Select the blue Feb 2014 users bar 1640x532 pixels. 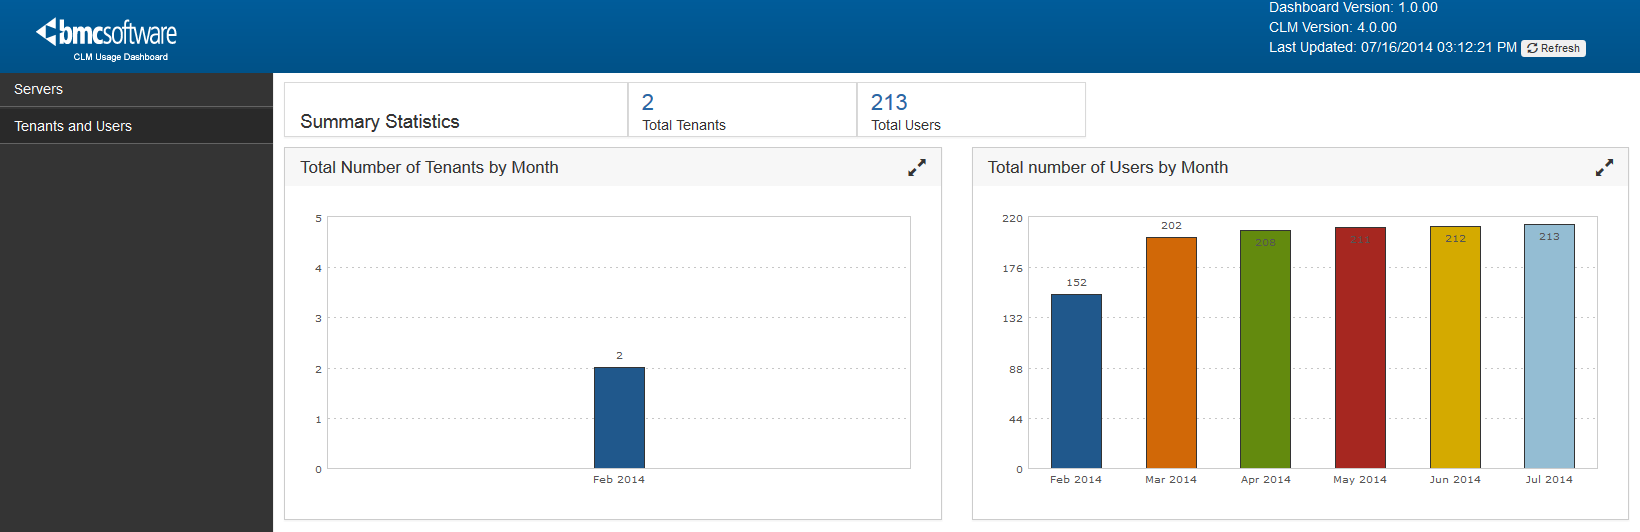click(x=1076, y=380)
